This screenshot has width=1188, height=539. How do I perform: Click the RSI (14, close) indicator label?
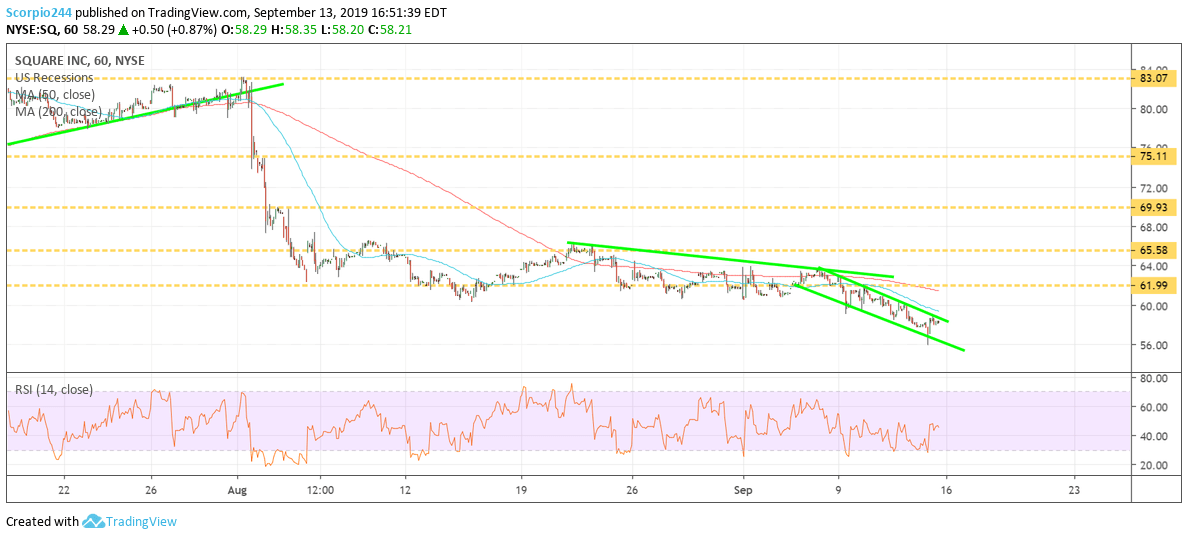pyautogui.click(x=54, y=390)
